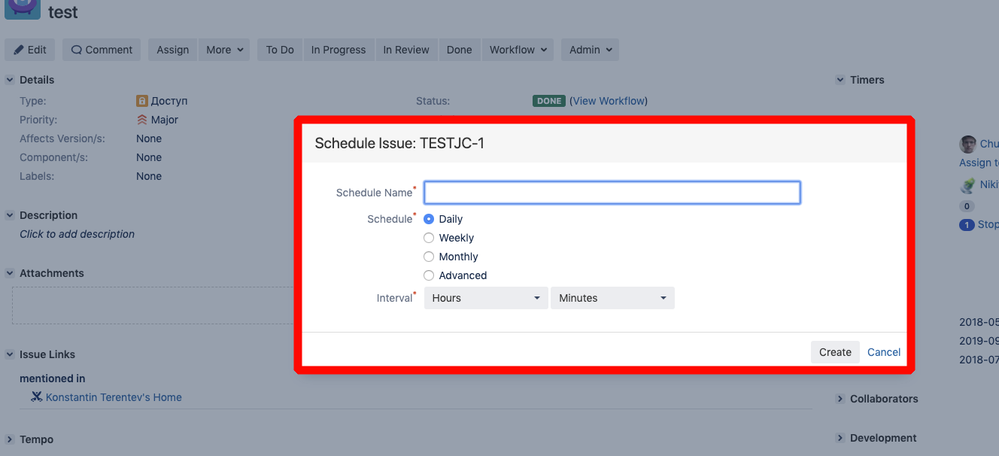
Task: Collapse the Timers section
Action: 840,80
